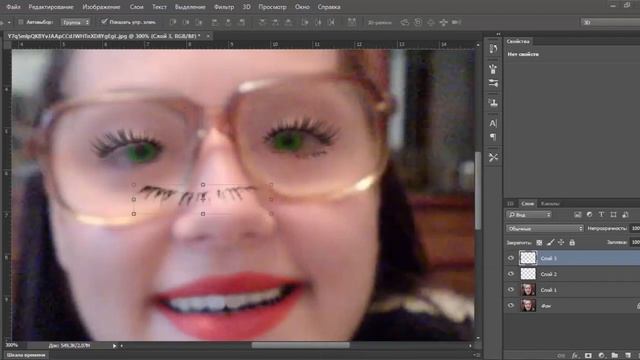The width and height of the screenshot is (640, 360).
Task: Open the Character panel icon
Action: [493, 123]
